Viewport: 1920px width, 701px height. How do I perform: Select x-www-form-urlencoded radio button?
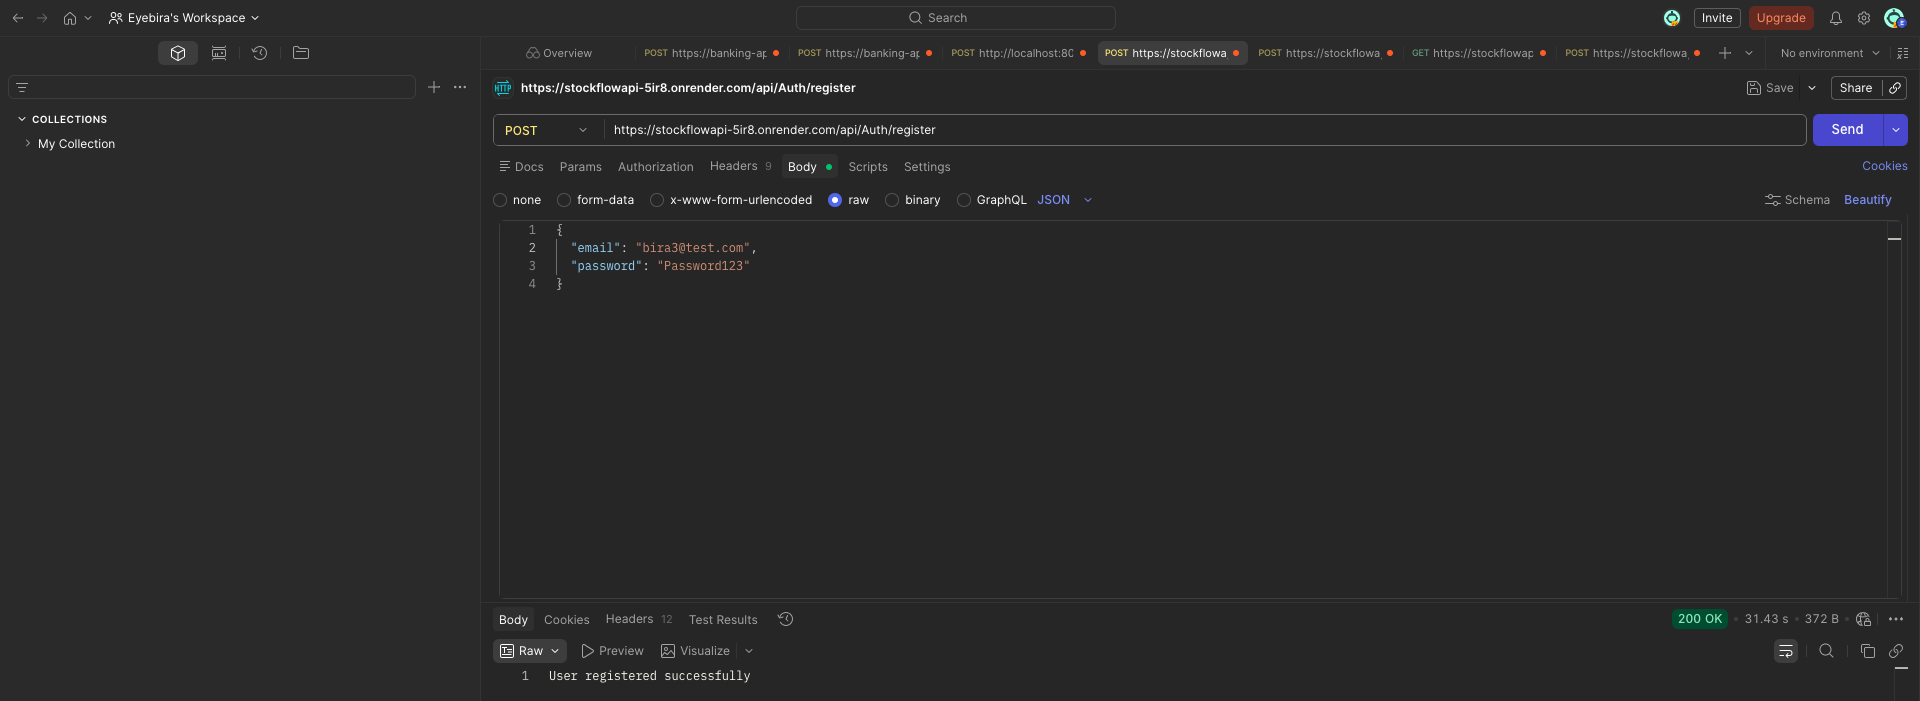(x=657, y=200)
